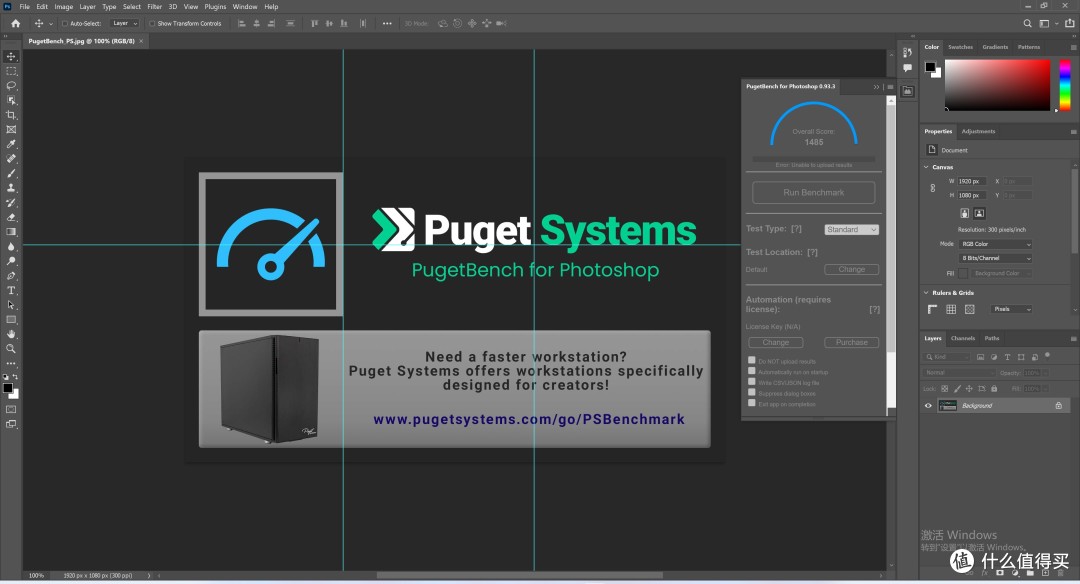Select the Brush tool
The width and height of the screenshot is (1080, 584).
point(11,174)
